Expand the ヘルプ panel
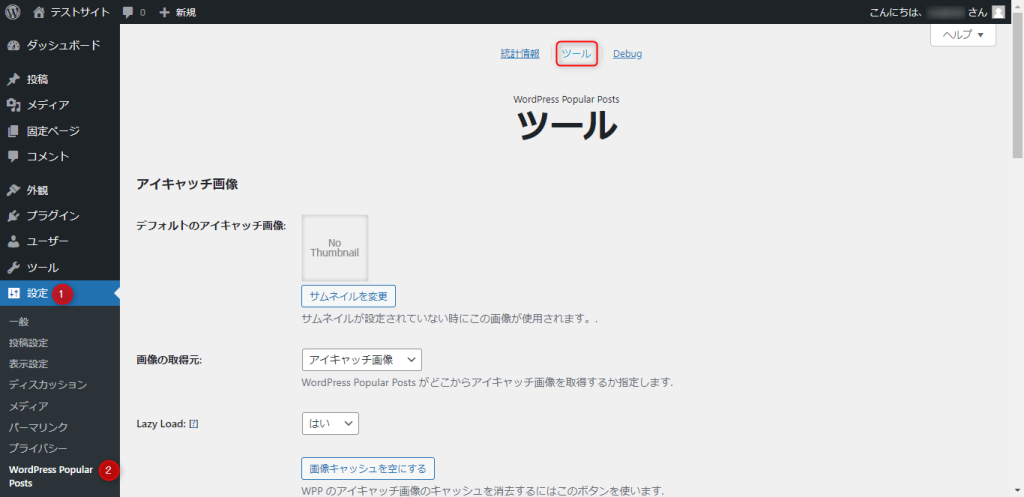Viewport: 1024px width, 497px height. pyautogui.click(x=962, y=35)
